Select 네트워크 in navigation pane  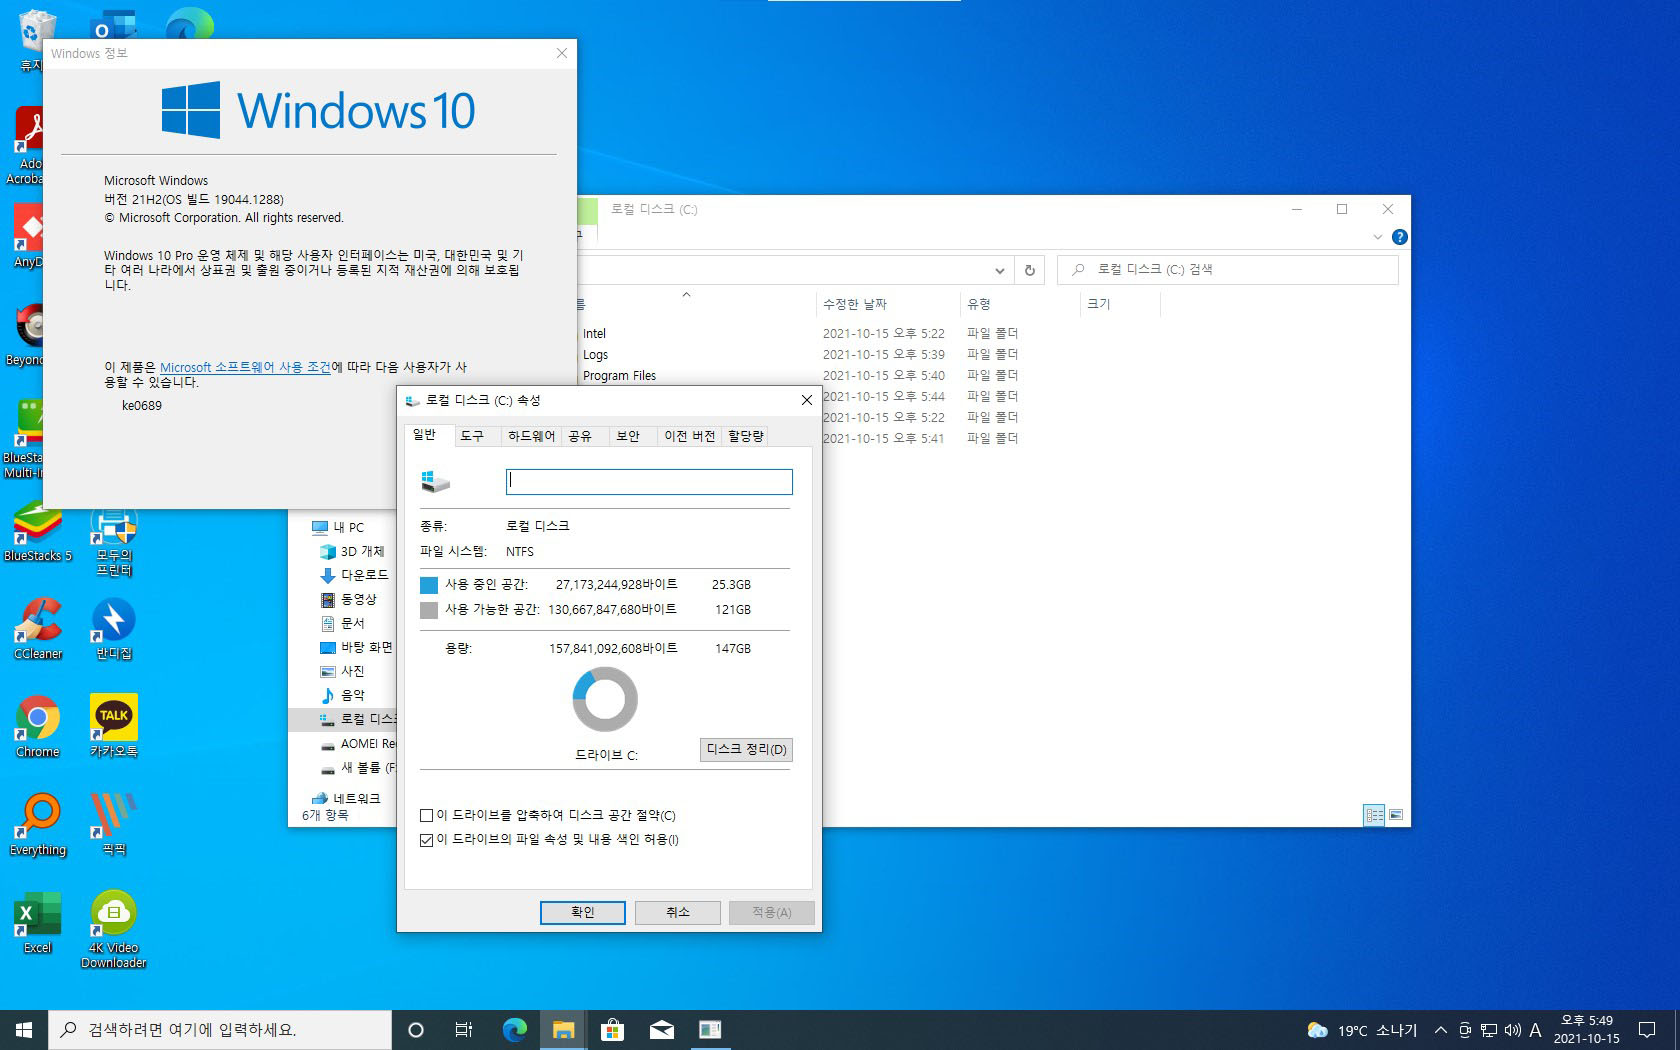pos(346,798)
